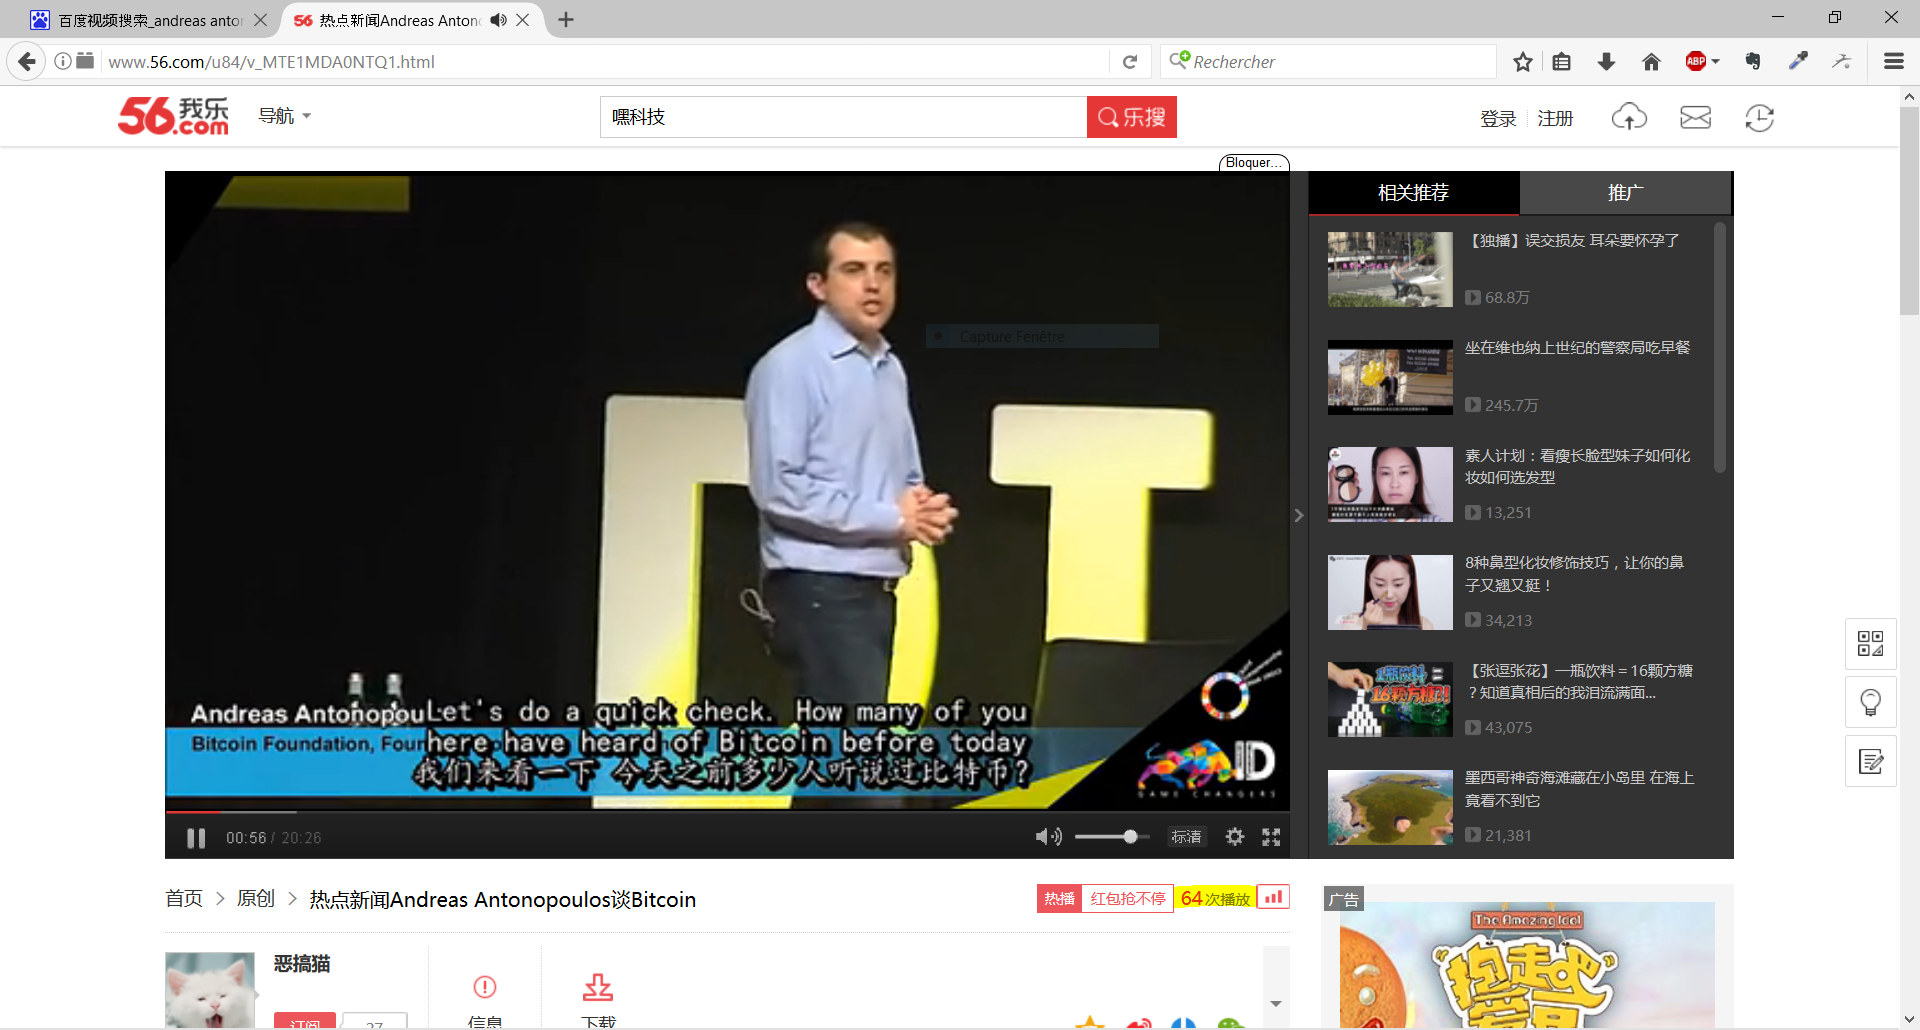This screenshot has width=1920, height=1030.
Task: Click the cloud upload icon
Action: click(x=1629, y=117)
